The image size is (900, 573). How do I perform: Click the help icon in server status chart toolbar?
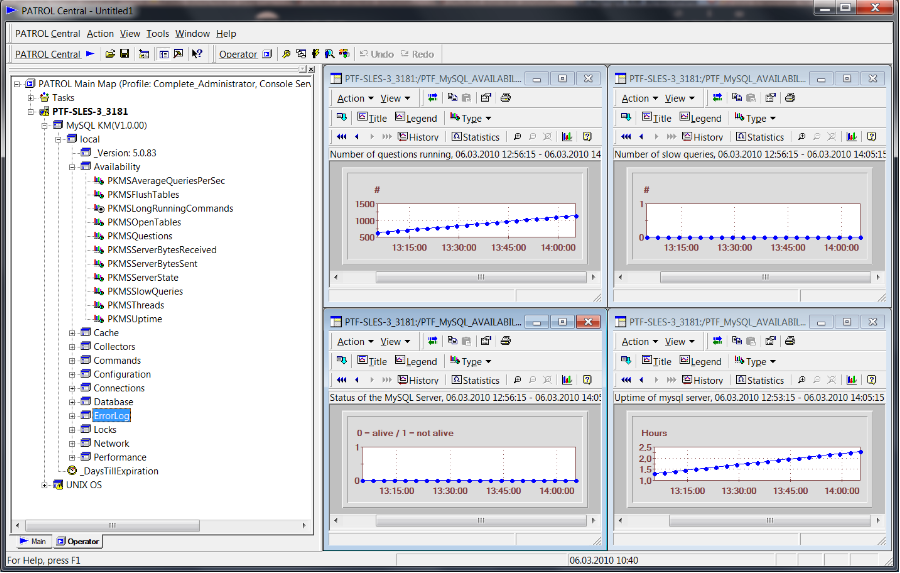tap(587, 380)
